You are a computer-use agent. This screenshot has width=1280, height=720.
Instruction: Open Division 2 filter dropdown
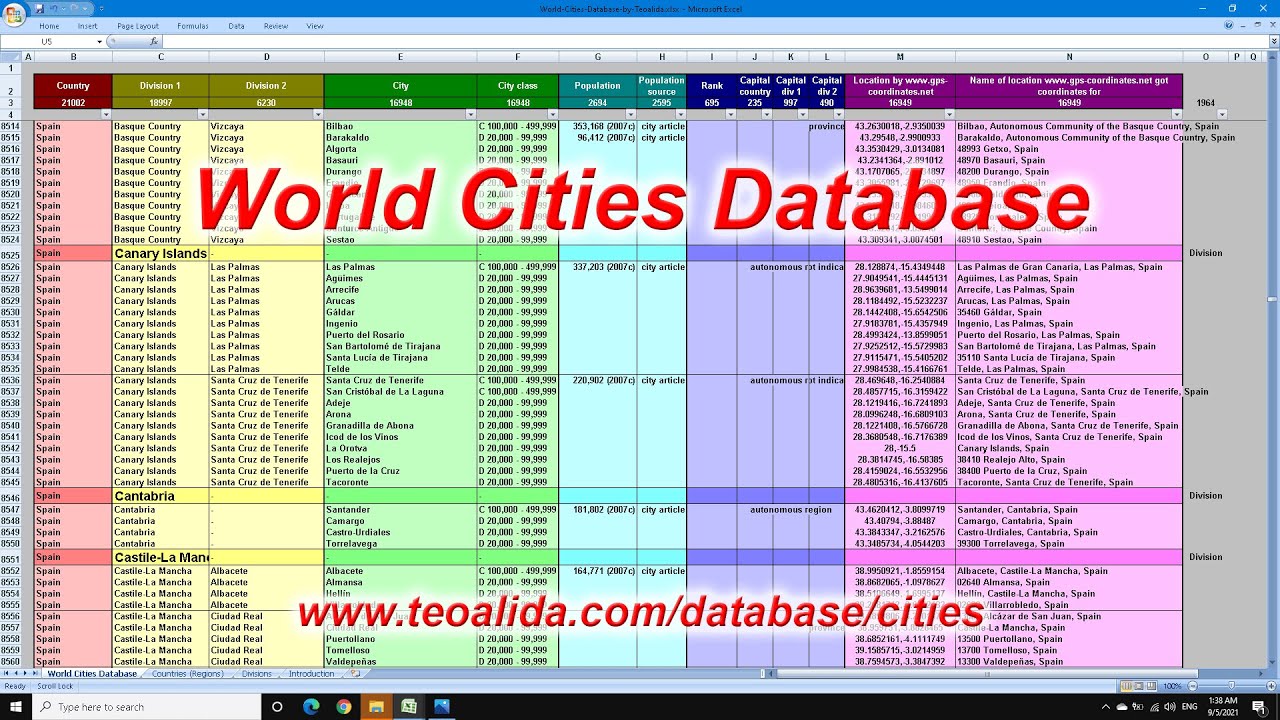coord(318,114)
